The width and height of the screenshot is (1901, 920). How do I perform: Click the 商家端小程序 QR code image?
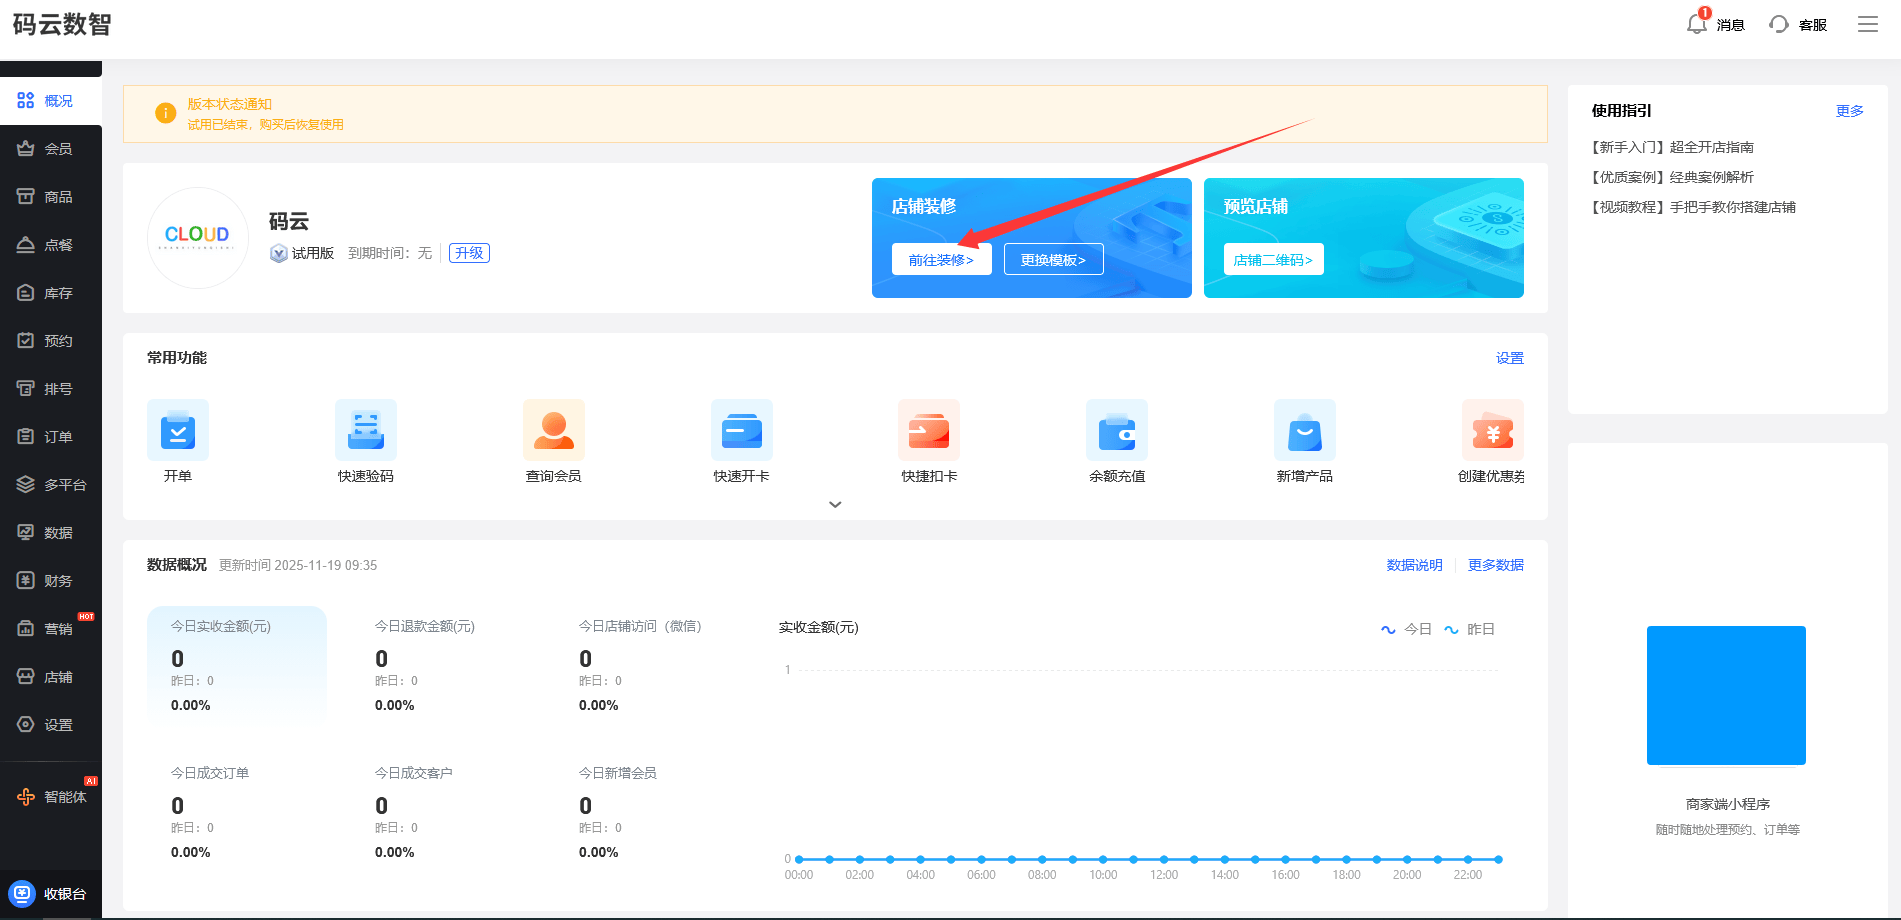[x=1726, y=695]
